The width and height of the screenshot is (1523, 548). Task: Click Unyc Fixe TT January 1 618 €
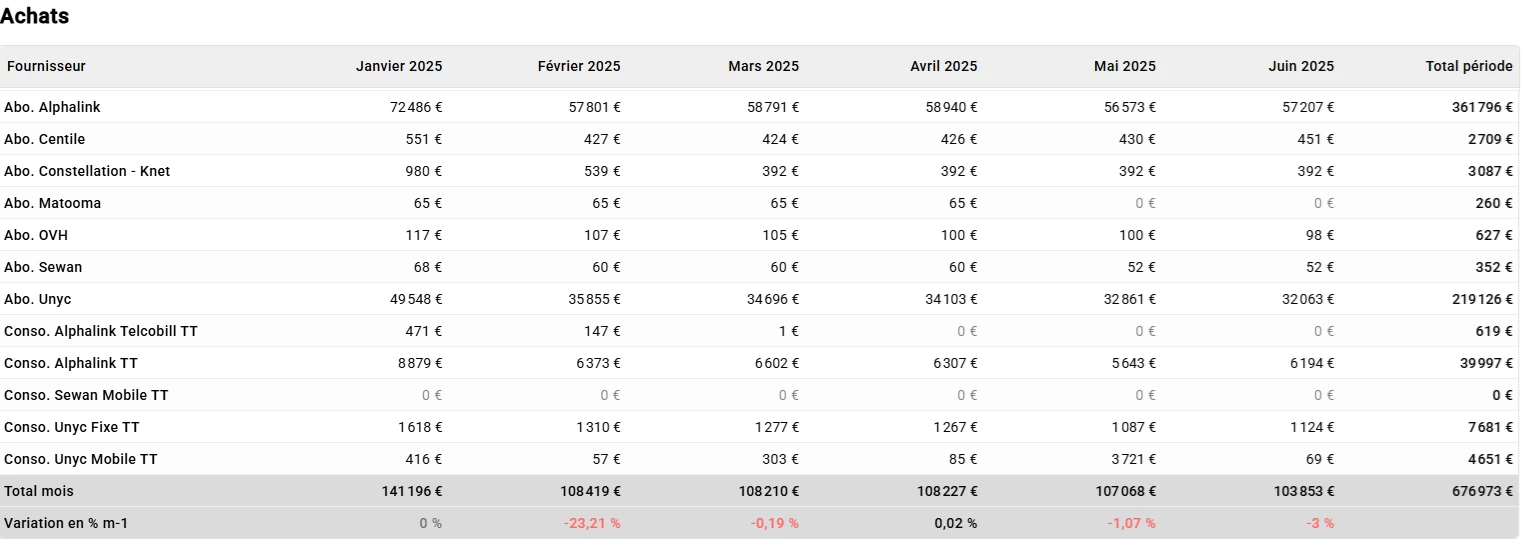point(420,427)
